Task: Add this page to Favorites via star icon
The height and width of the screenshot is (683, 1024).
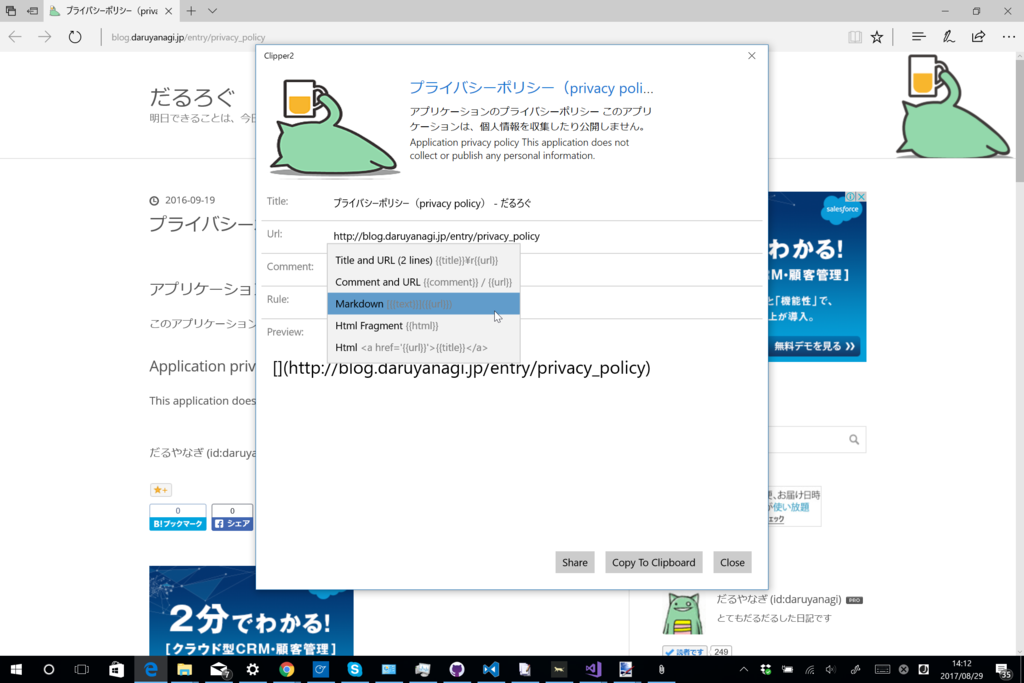Action: 877,36
